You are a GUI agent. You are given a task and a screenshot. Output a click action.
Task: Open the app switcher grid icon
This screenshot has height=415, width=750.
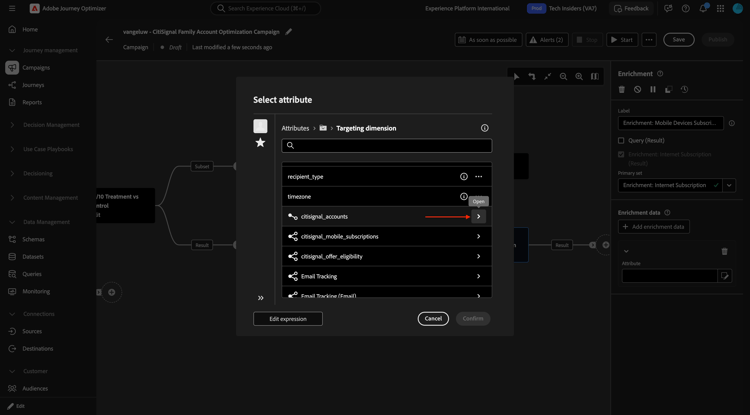coord(720,8)
